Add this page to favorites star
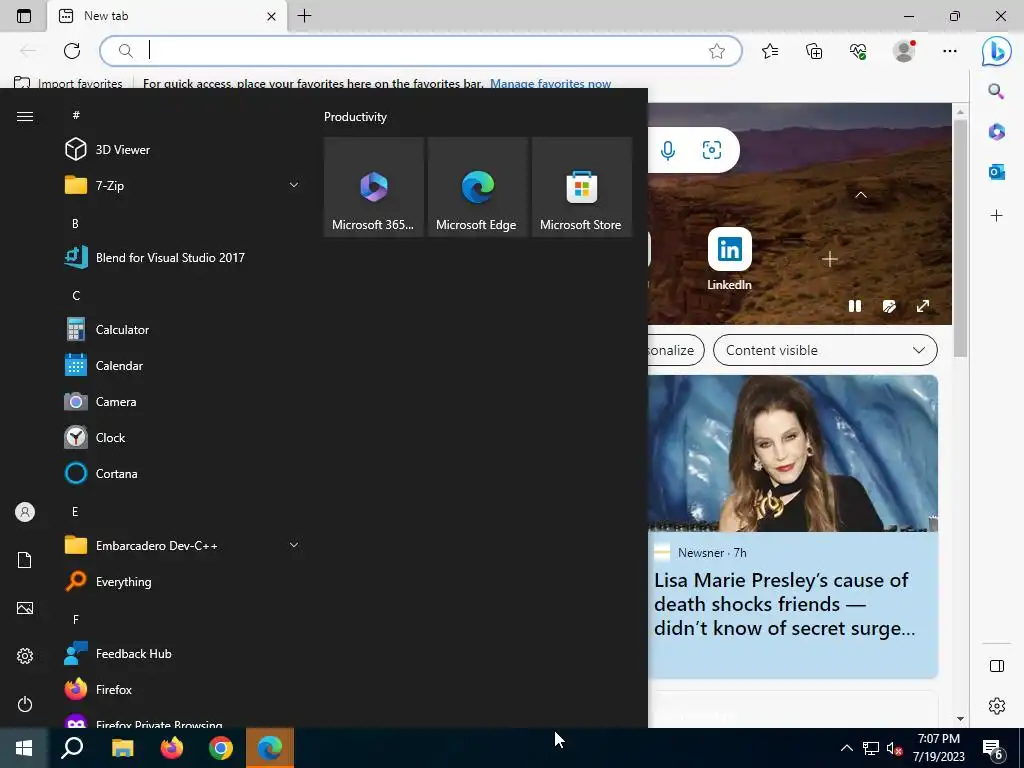The image size is (1024, 768). (x=716, y=51)
